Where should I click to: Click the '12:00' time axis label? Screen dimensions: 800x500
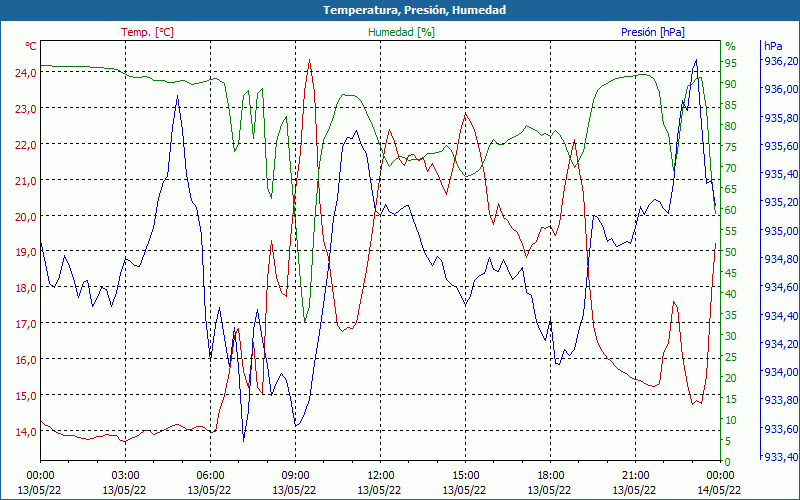[x=380, y=475]
